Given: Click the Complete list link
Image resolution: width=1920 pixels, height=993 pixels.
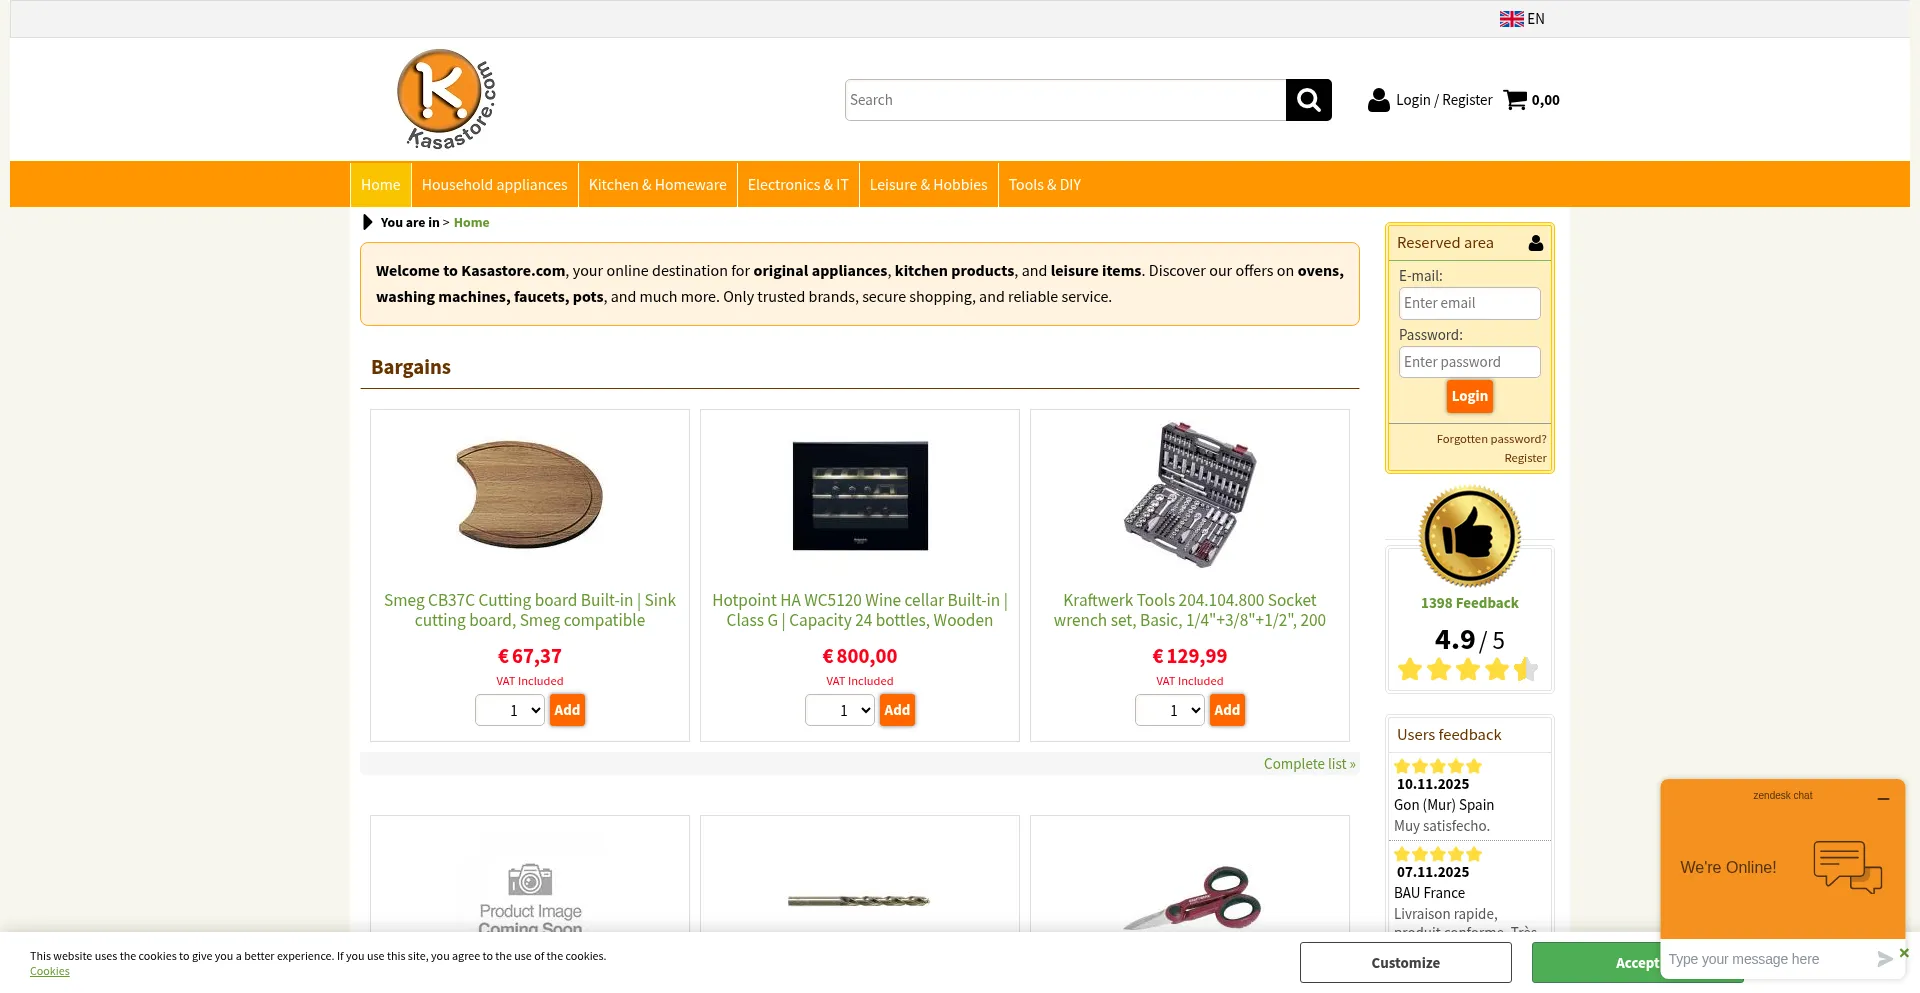Looking at the screenshot, I should click(1309, 764).
